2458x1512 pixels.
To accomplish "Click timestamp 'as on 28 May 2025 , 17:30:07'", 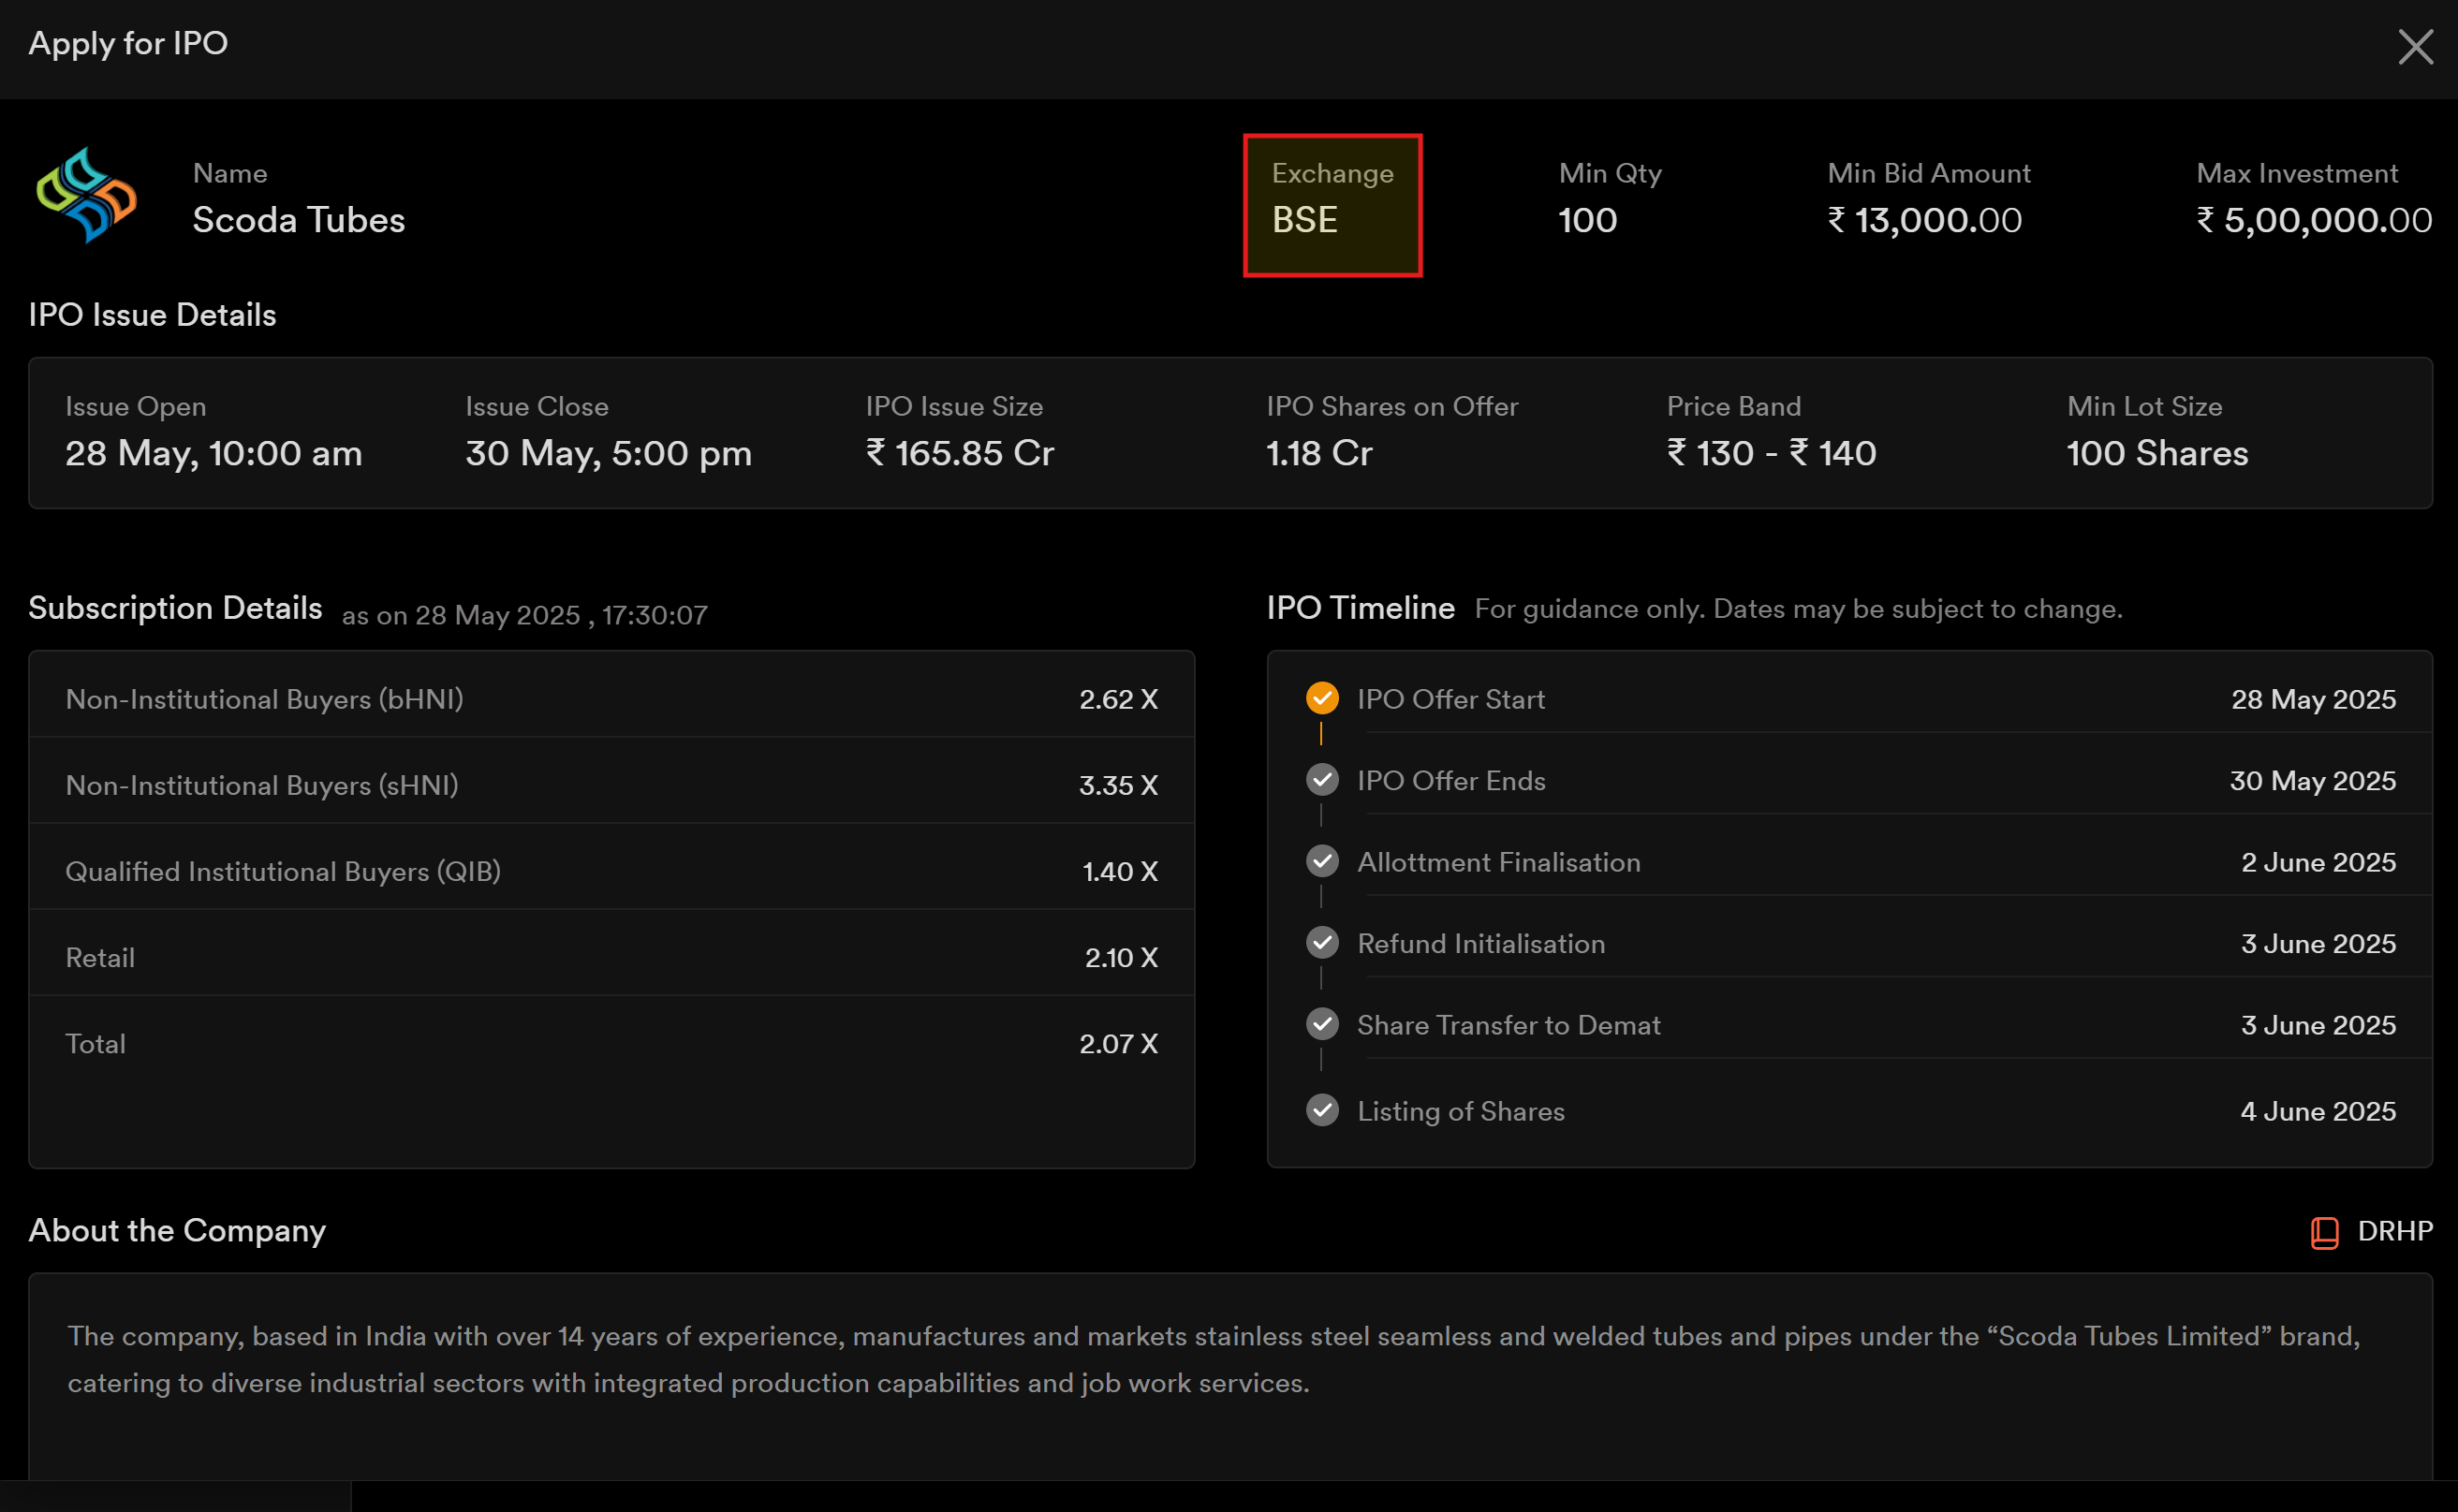I will pyautogui.click(x=525, y=615).
